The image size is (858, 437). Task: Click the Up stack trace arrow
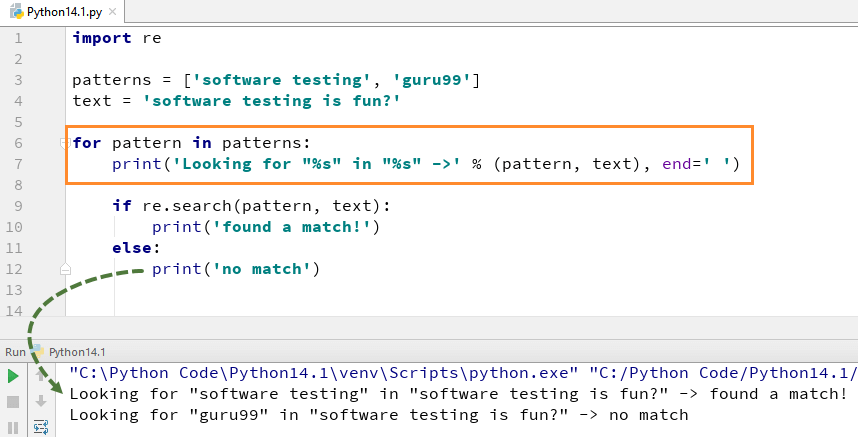pyautogui.click(x=41, y=377)
